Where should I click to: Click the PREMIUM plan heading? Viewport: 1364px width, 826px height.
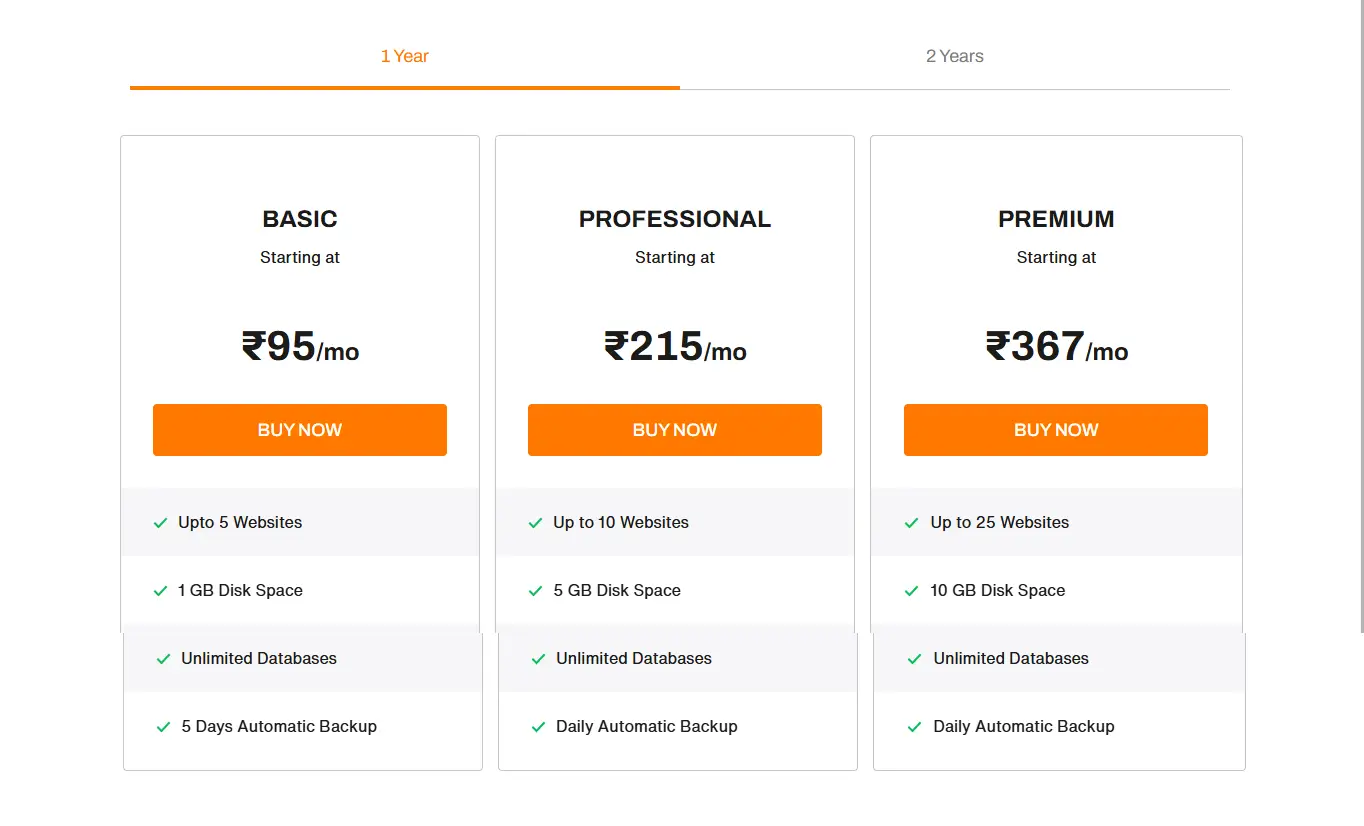[1056, 219]
